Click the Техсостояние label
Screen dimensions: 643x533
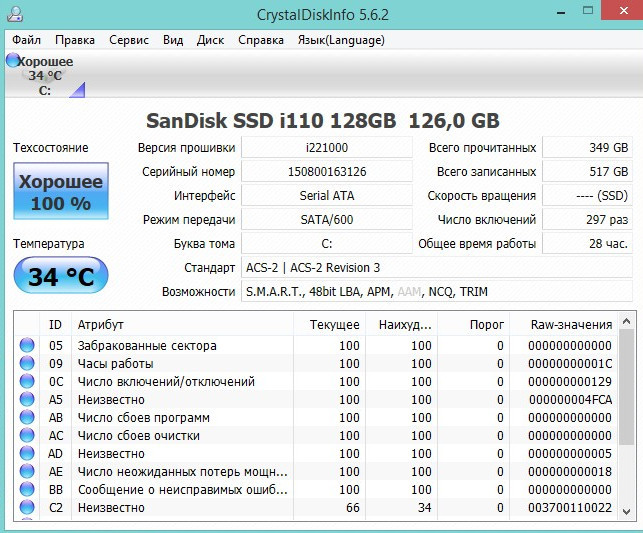pyautogui.click(x=50, y=148)
